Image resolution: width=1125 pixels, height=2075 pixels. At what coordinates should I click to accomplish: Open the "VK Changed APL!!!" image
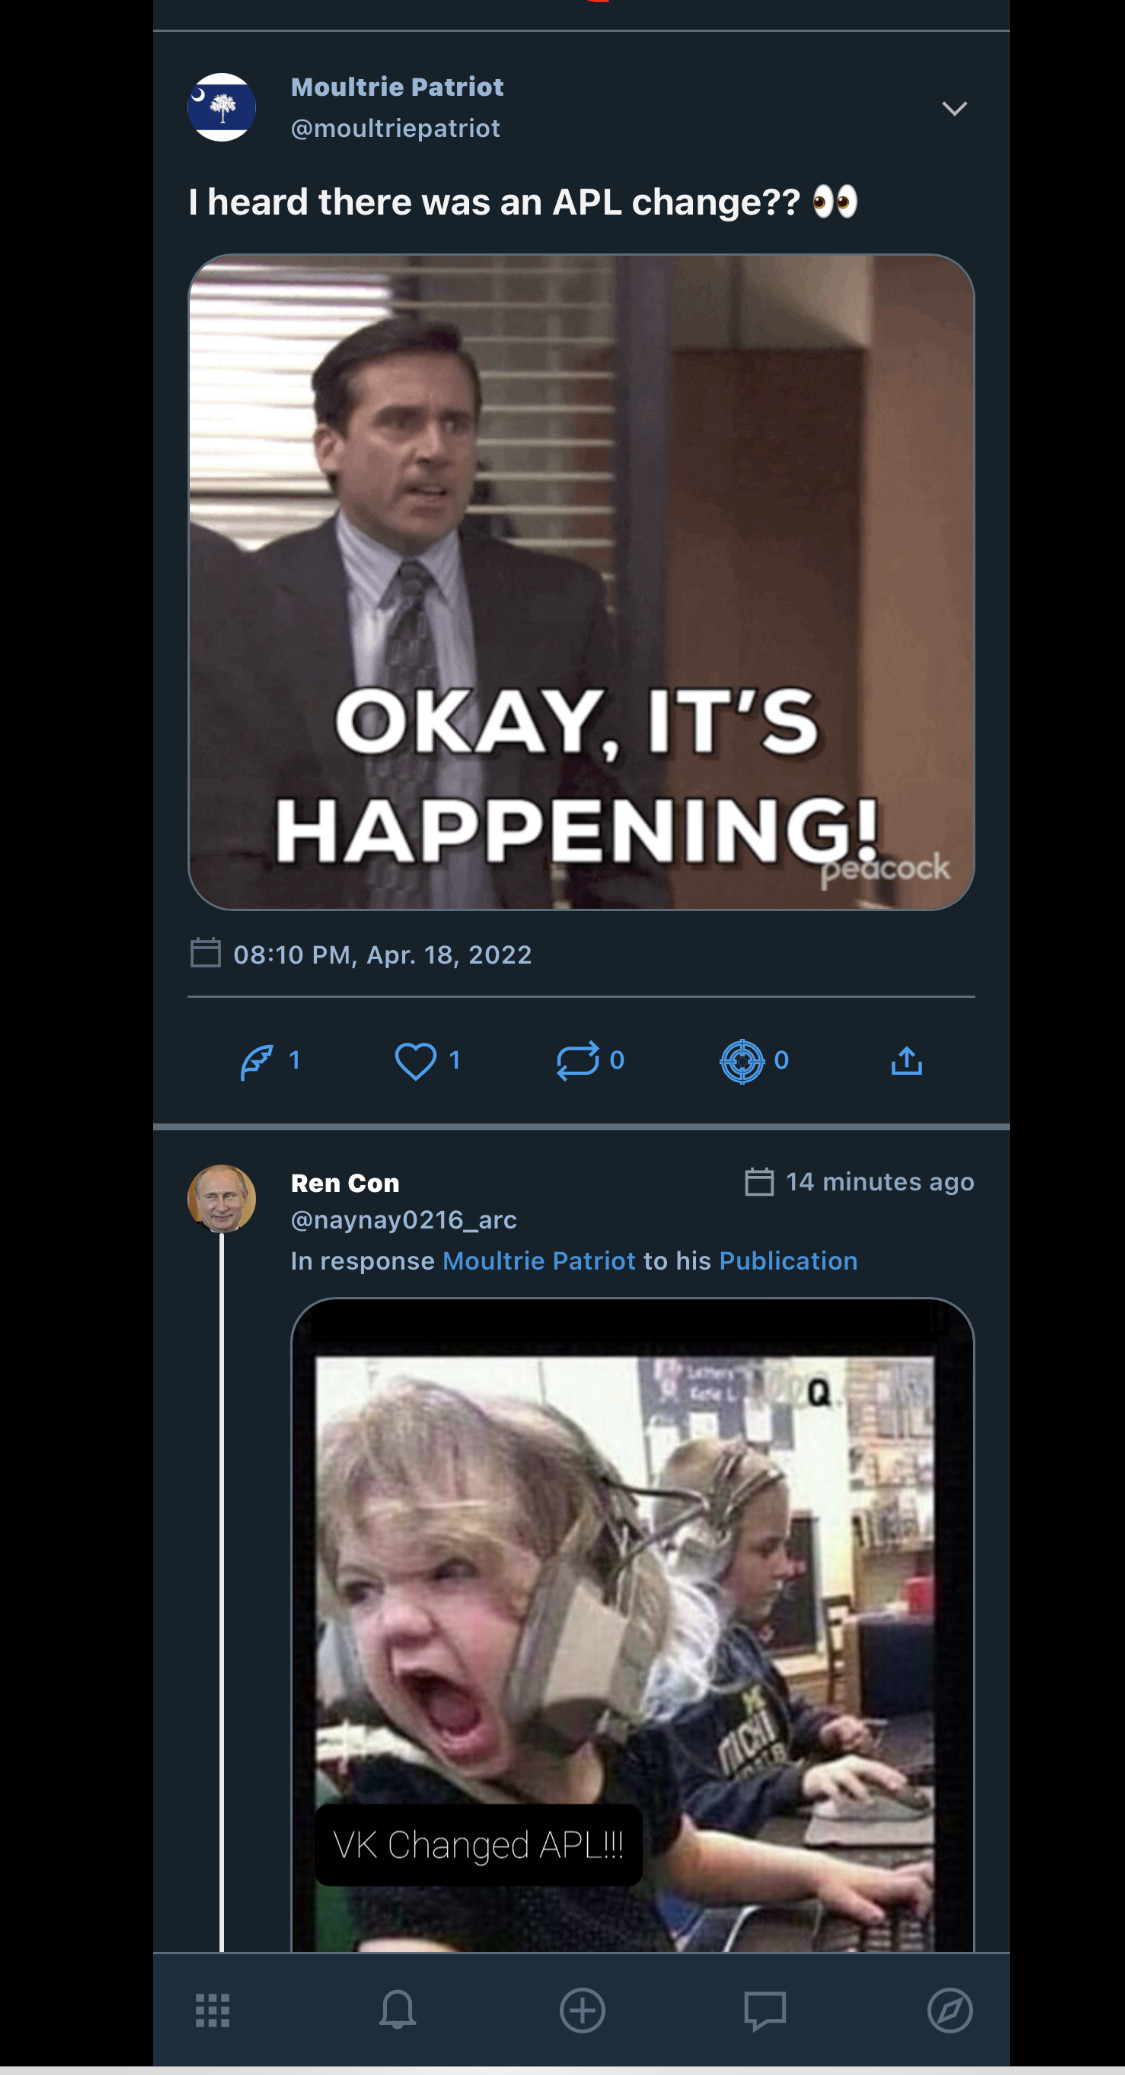[632, 1625]
